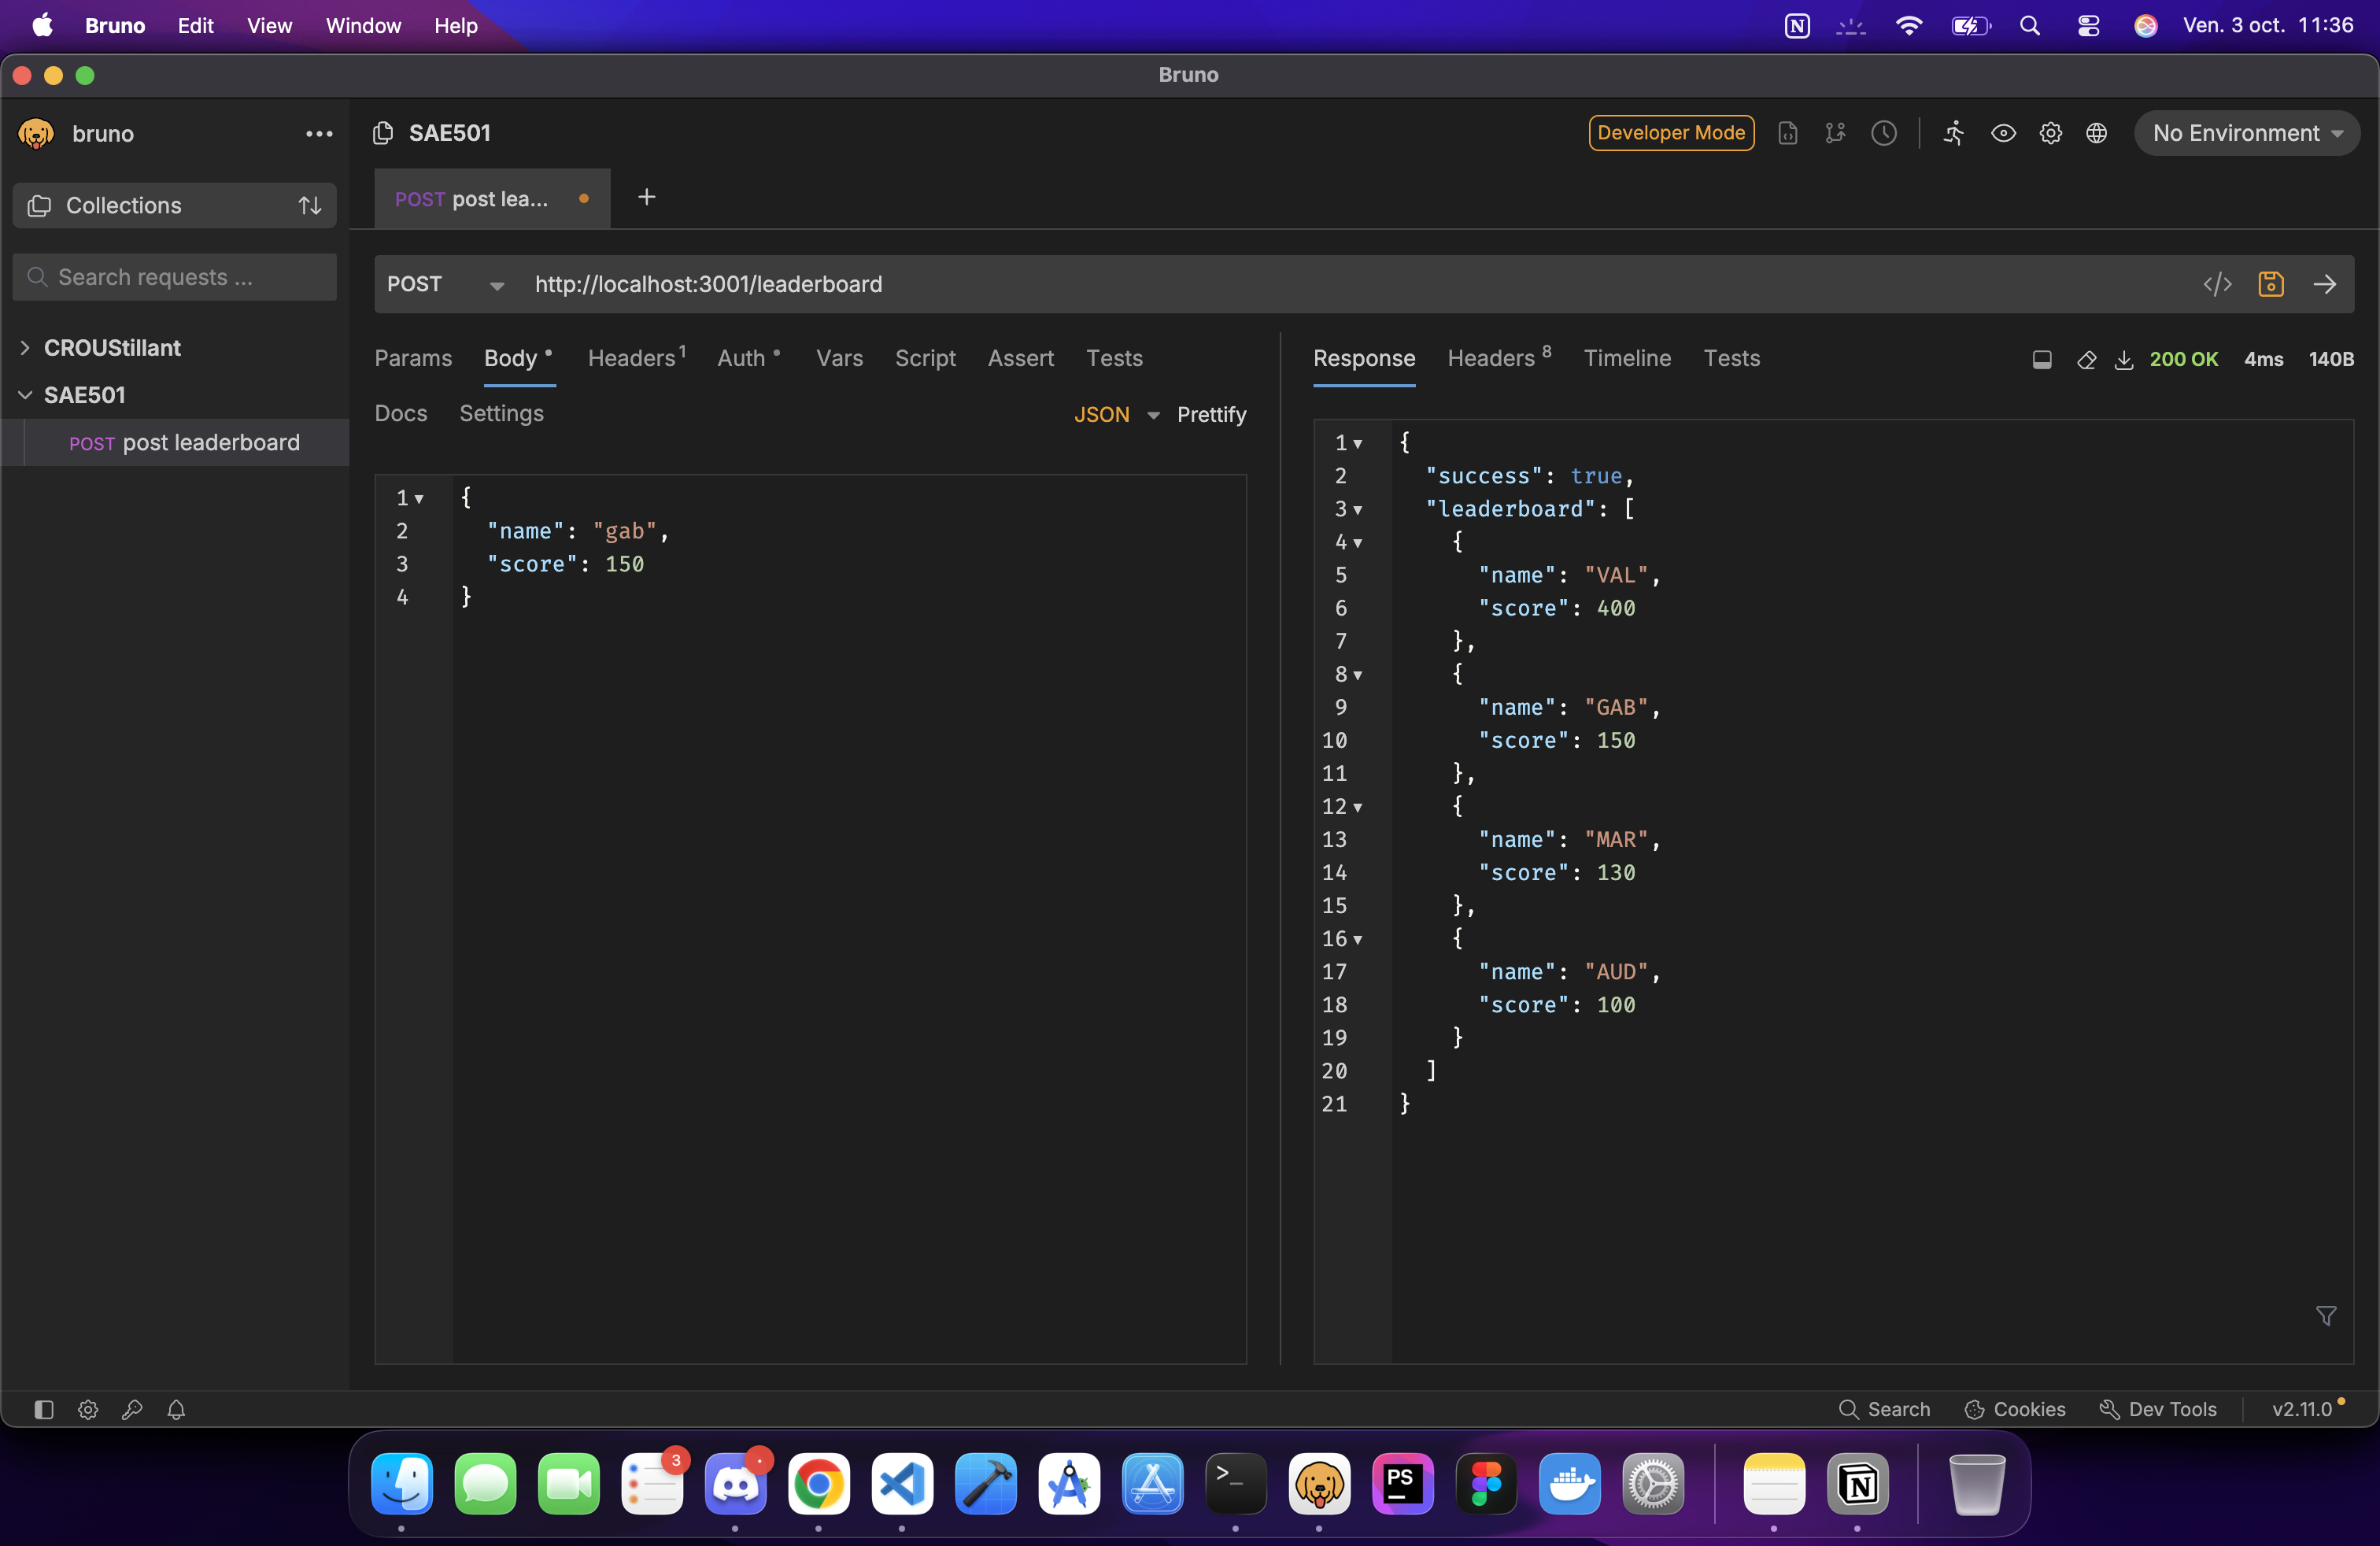Image resolution: width=2380 pixels, height=1546 pixels.
Task: Click the response filter funnel icon
Action: pos(2326,1316)
